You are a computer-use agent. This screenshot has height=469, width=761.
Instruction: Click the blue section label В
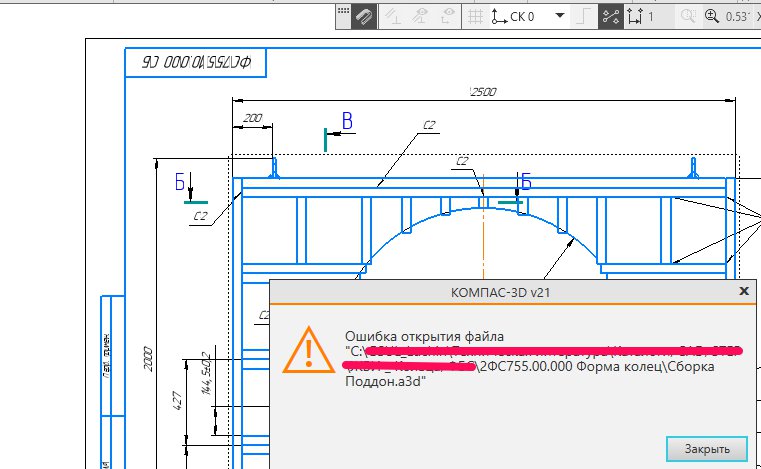(347, 120)
